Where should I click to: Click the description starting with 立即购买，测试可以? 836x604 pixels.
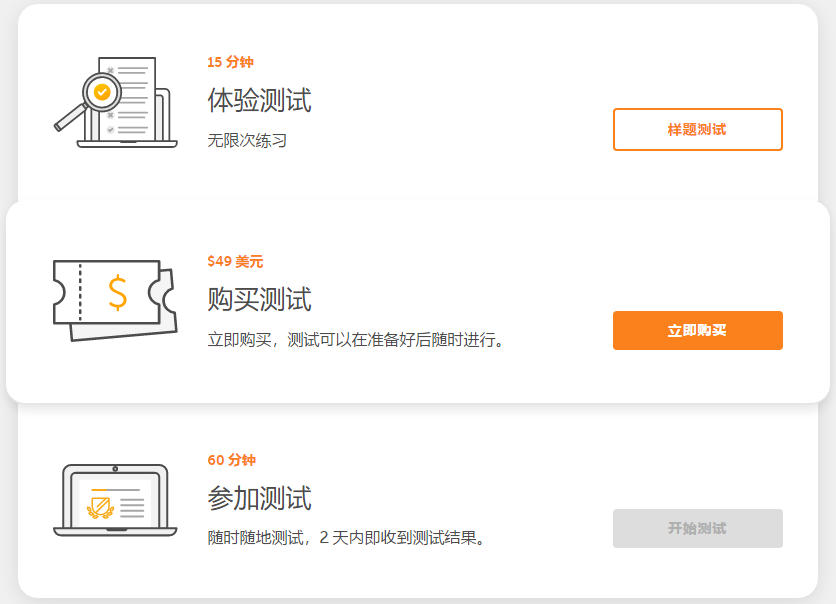[x=356, y=340]
